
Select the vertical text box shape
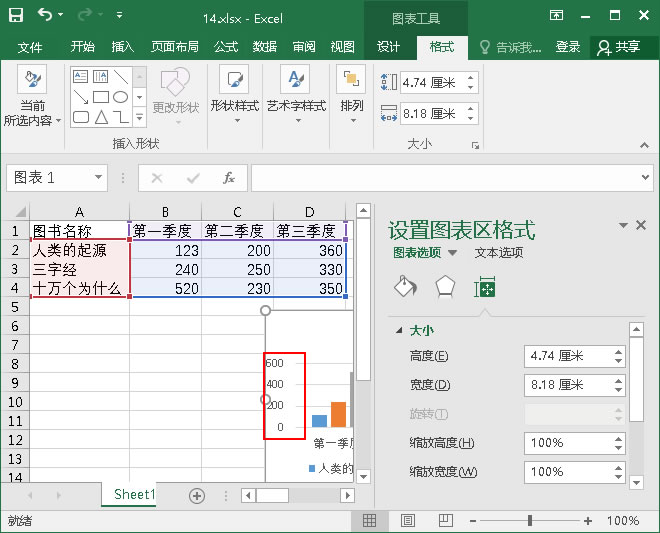pos(101,77)
